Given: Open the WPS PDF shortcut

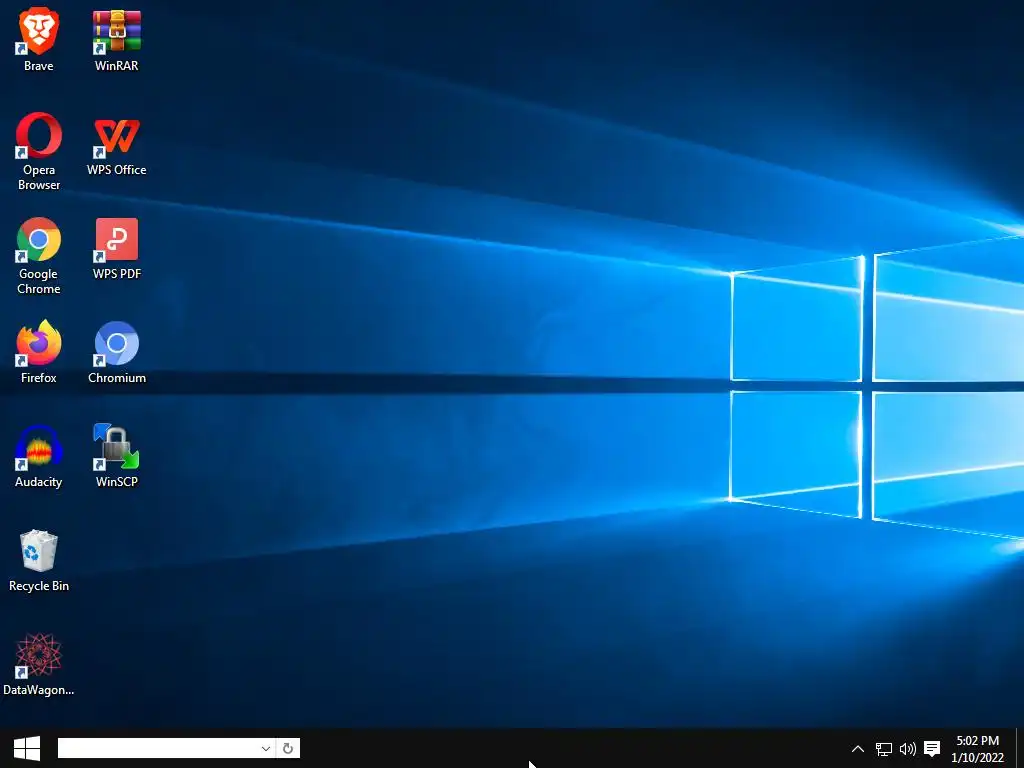Looking at the screenshot, I should point(116,249).
